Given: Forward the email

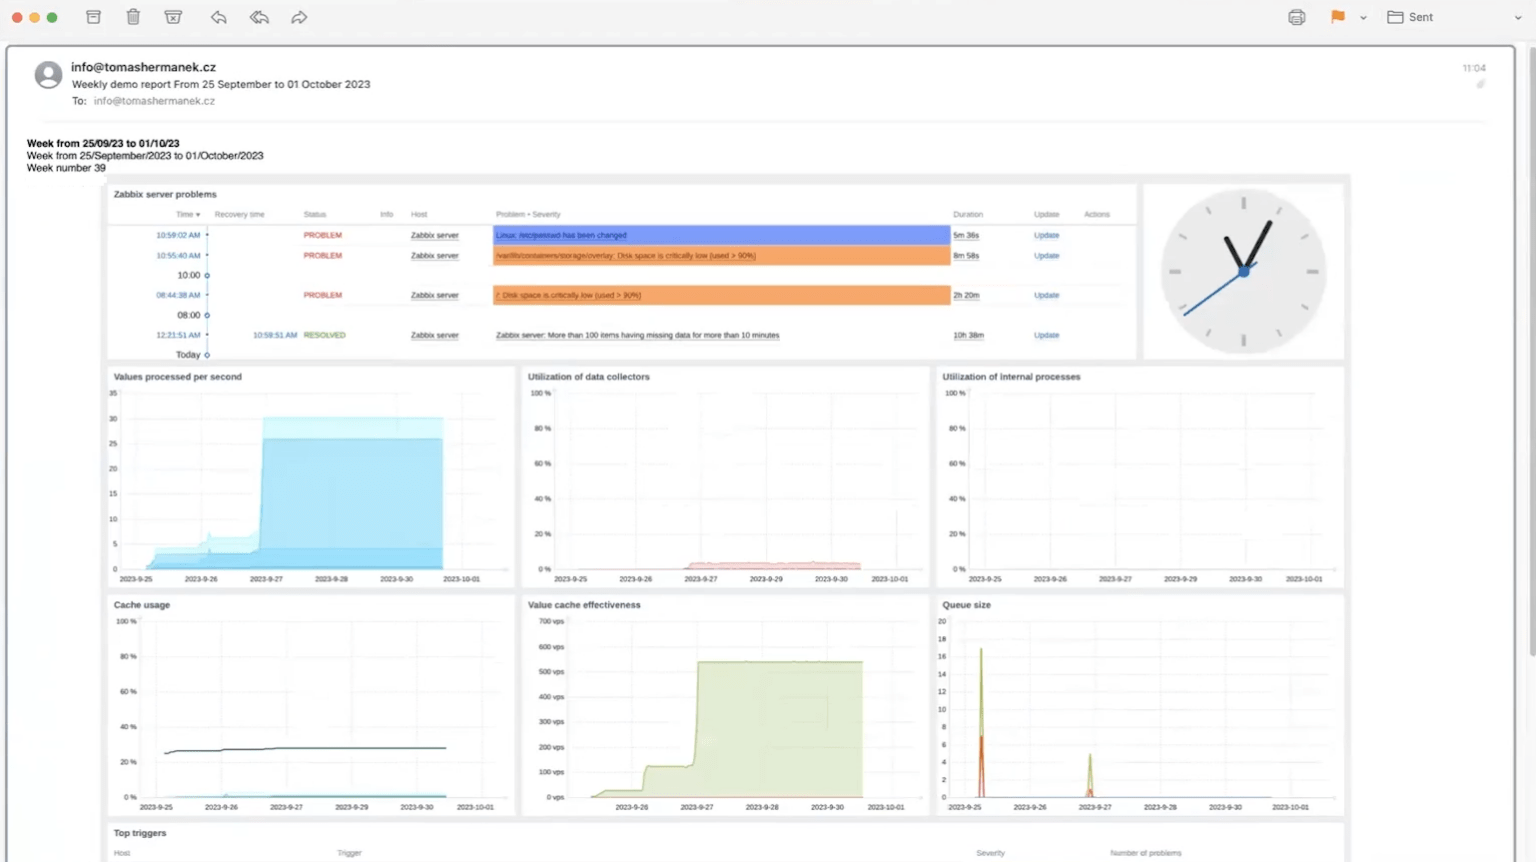Looking at the screenshot, I should pos(298,17).
